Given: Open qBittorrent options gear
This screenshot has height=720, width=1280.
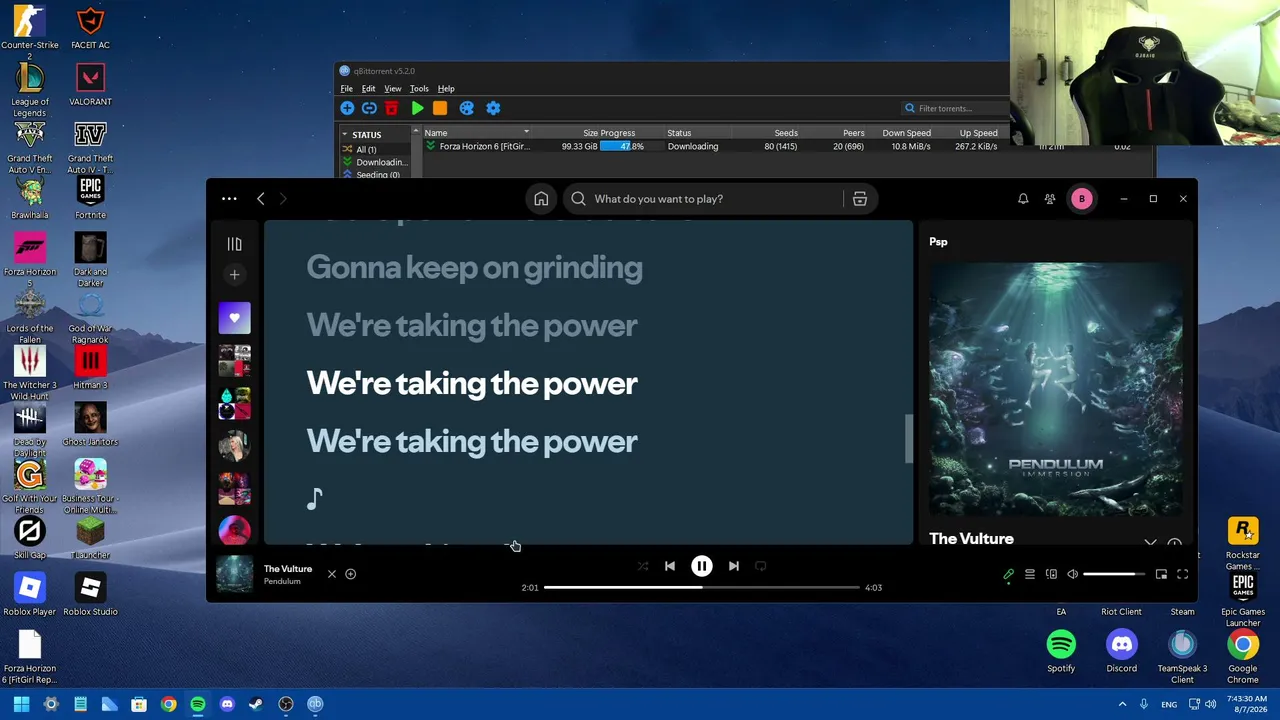Looking at the screenshot, I should click(x=493, y=108).
